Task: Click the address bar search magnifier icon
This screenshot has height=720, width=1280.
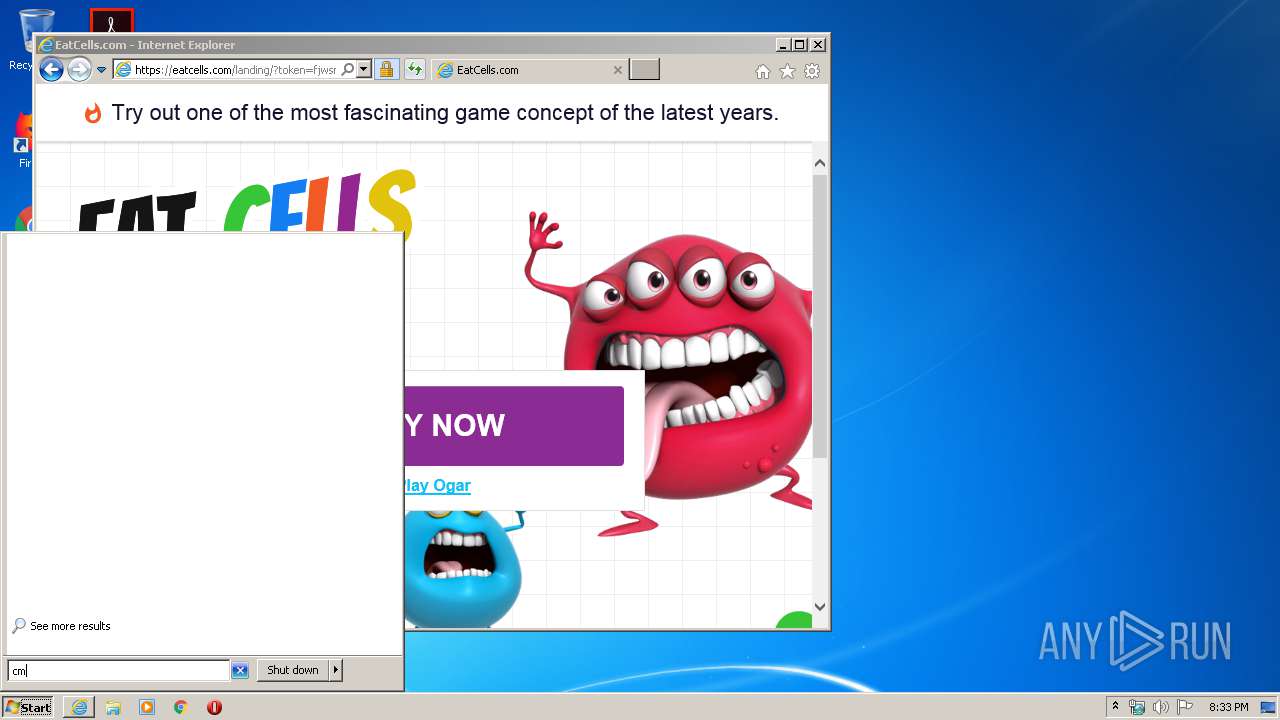Action: point(347,69)
